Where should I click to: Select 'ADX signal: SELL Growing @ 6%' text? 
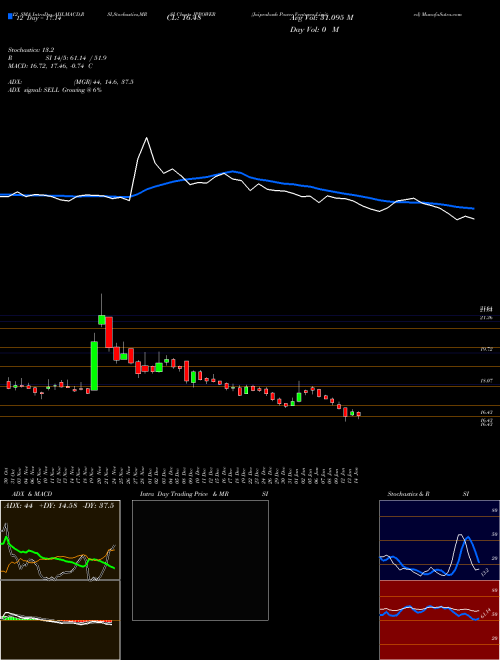pyautogui.click(x=55, y=90)
